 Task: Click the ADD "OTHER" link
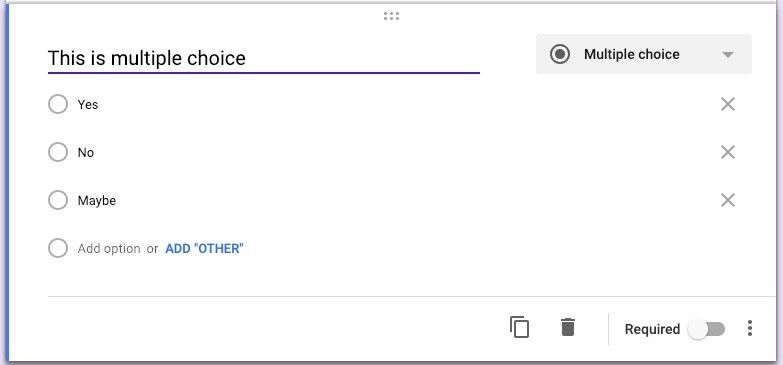tap(204, 249)
